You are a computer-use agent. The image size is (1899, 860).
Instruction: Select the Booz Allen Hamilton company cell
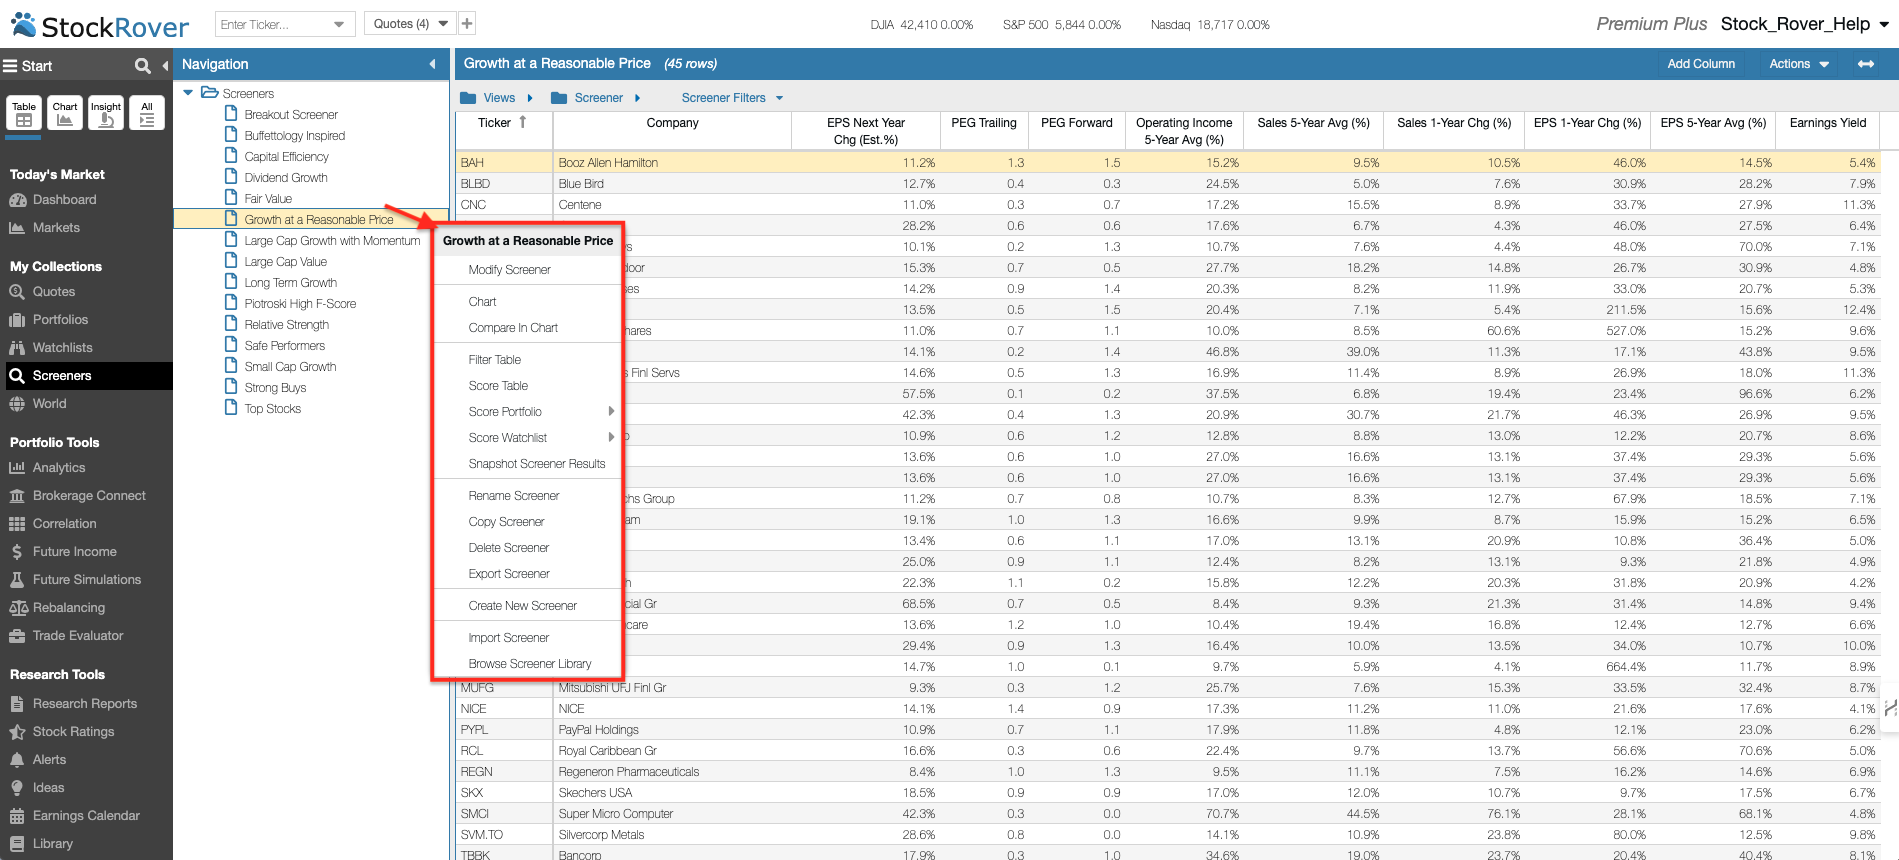point(672,162)
